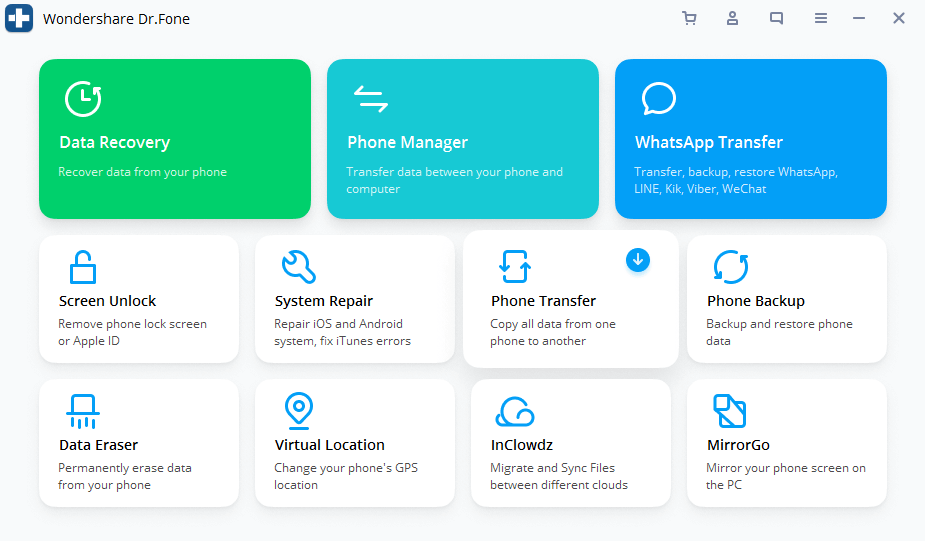
Task: Expand the hamburger menu in title bar
Action: [x=821, y=18]
